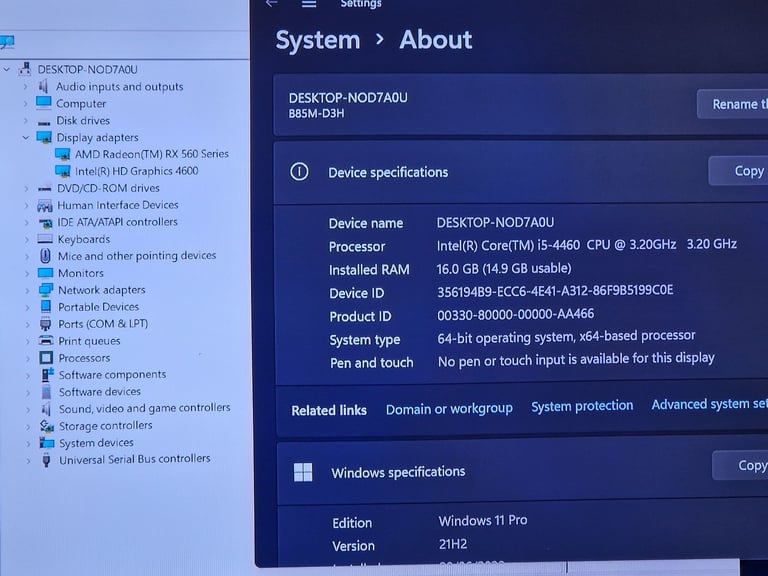The image size is (768, 576).
Task: Open the Domain or workgroup link
Action: click(449, 408)
